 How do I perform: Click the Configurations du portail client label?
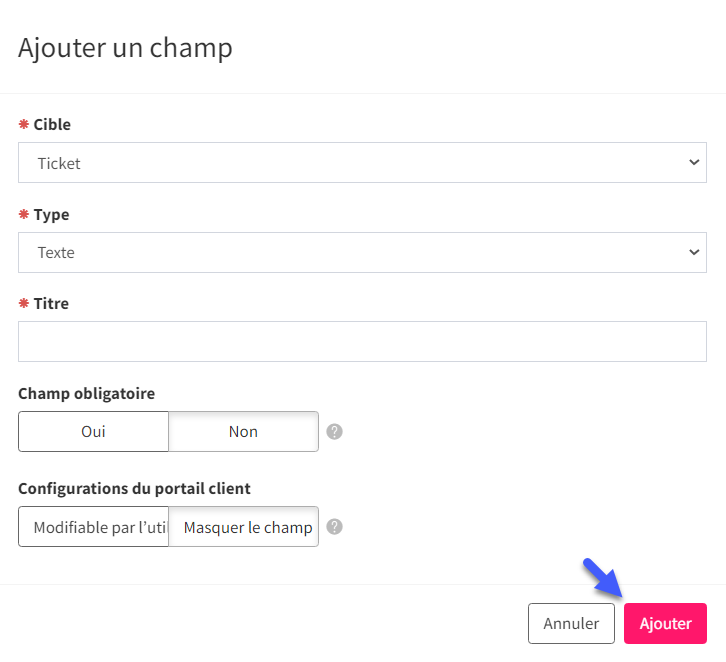[x=134, y=489]
